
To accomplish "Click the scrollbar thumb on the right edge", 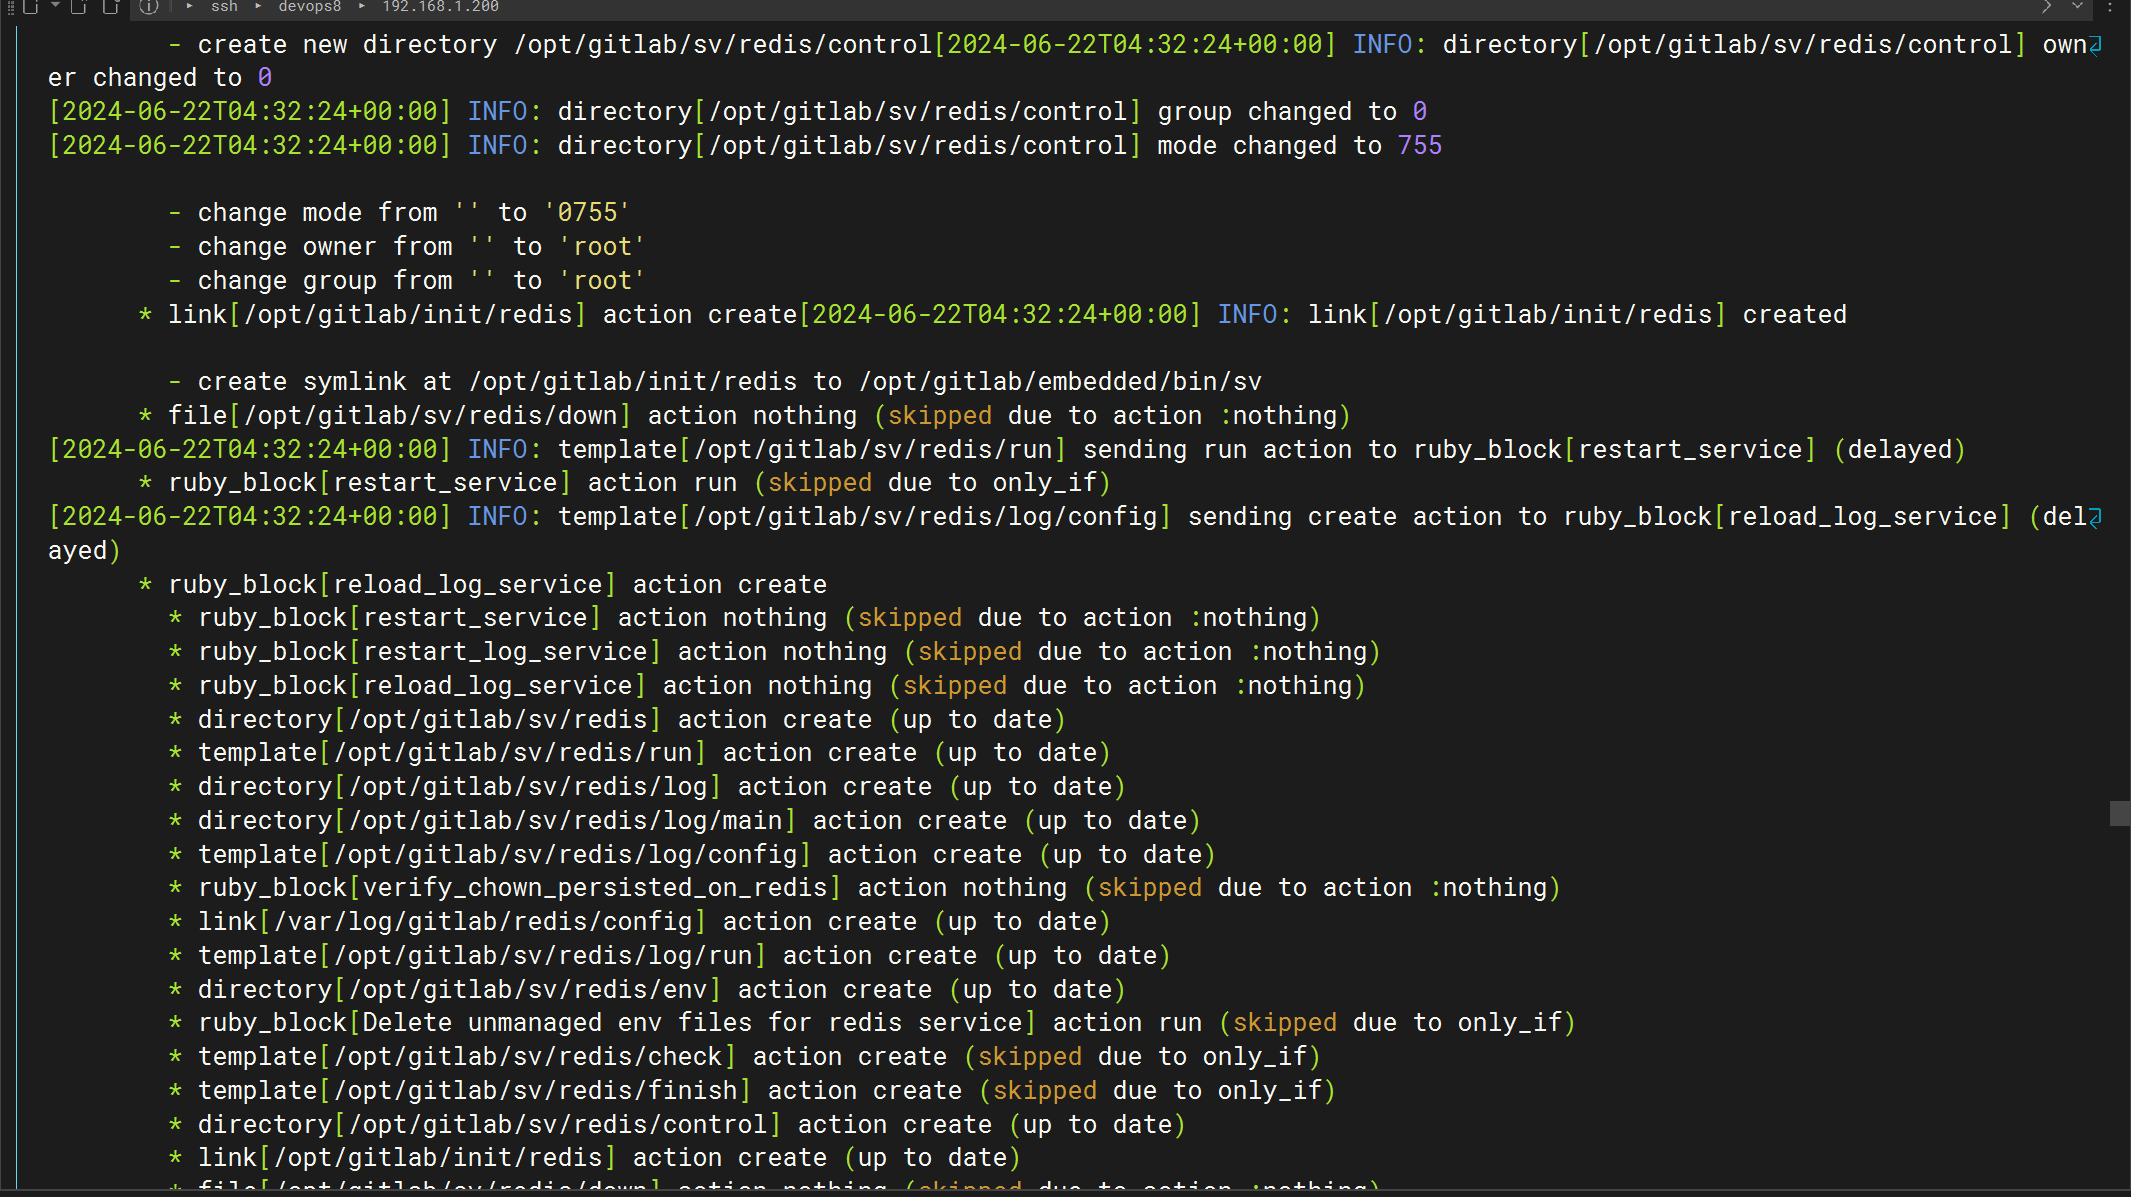I will click(2120, 813).
